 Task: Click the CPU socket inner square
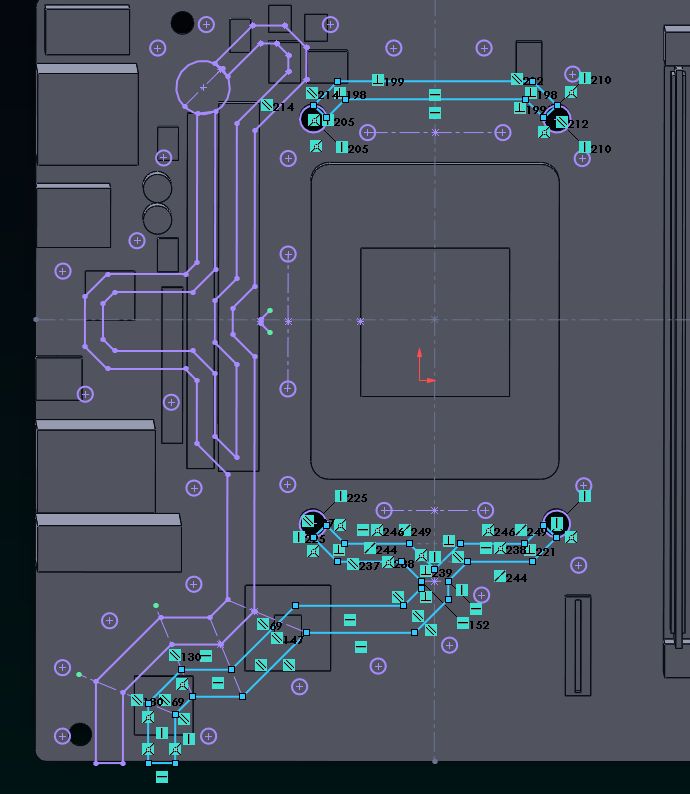point(435,322)
